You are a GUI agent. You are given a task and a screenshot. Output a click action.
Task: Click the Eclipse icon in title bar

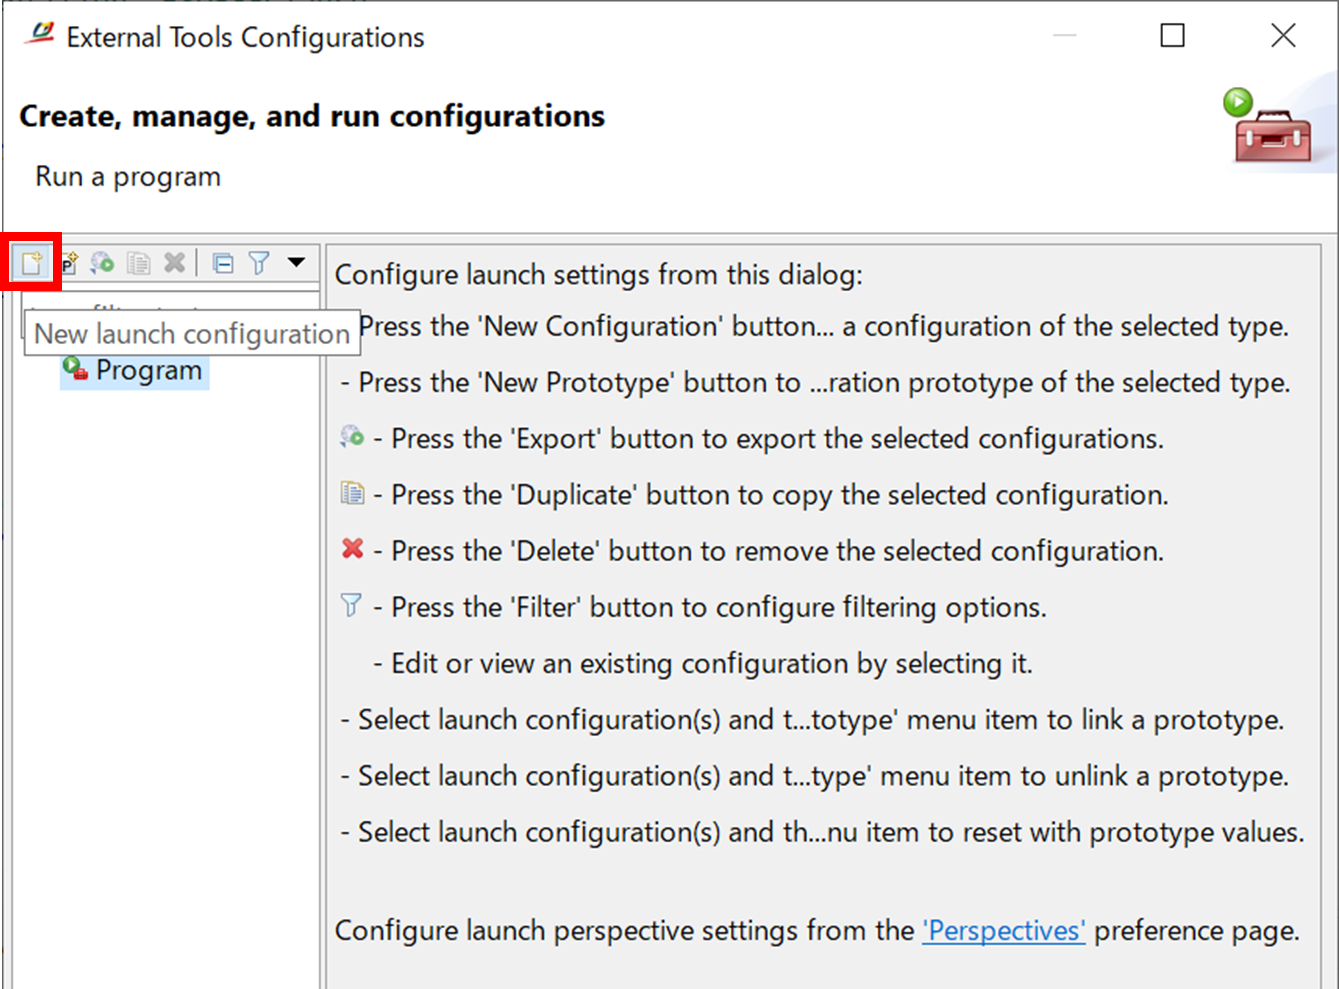tap(40, 36)
